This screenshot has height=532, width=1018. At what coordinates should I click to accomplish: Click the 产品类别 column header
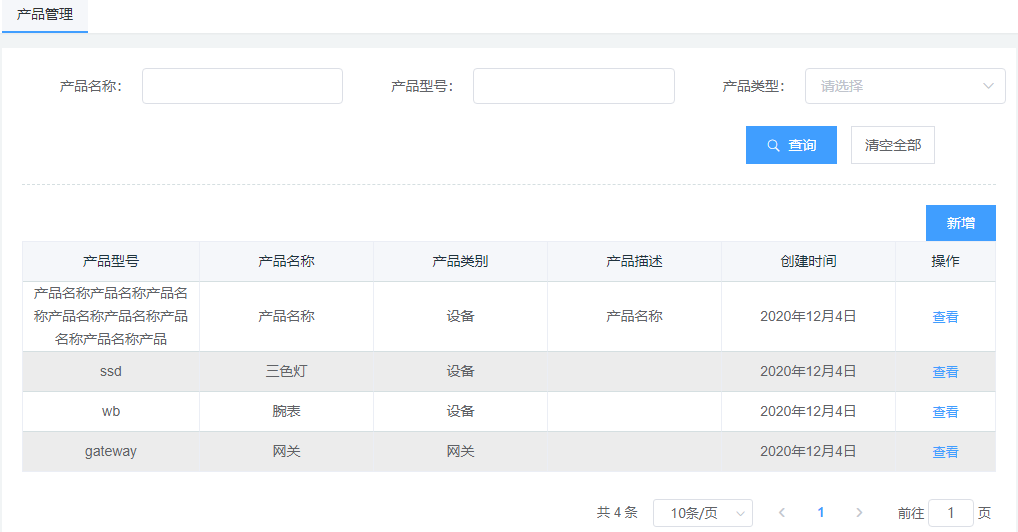pos(460,262)
